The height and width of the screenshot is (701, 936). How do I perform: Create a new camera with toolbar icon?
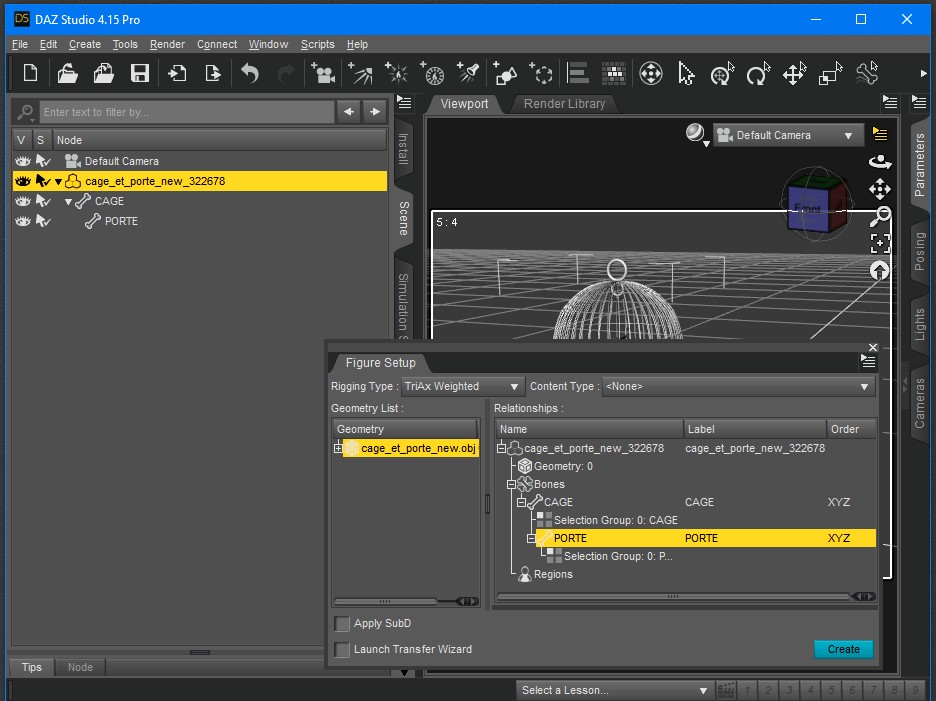coord(323,73)
